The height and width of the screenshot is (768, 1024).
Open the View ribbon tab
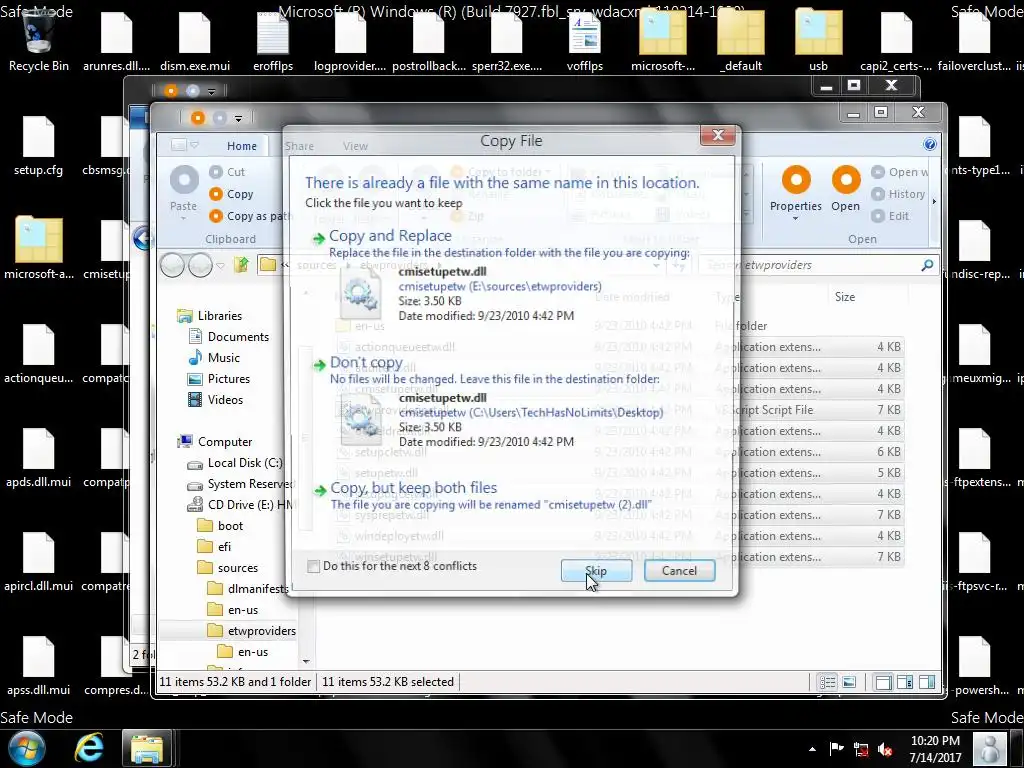(355, 146)
